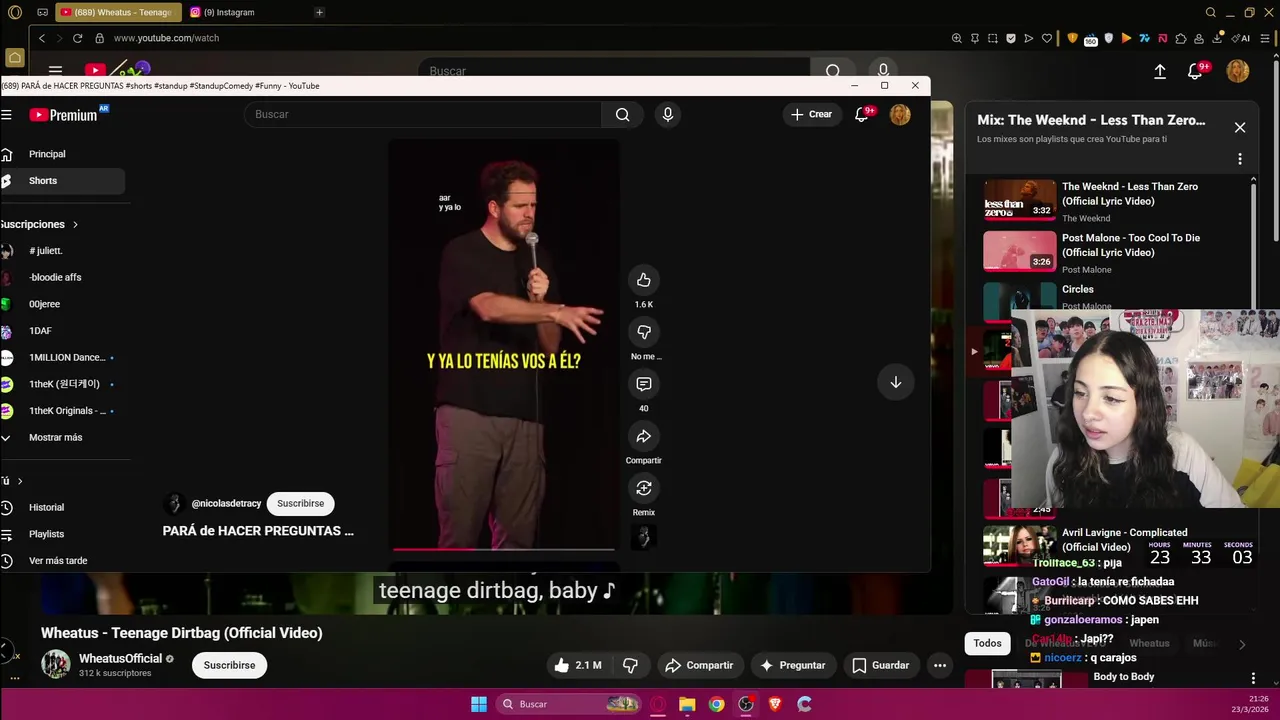Dislike the short via 'No me...' thumb
1280x720 pixels.
tap(644, 332)
